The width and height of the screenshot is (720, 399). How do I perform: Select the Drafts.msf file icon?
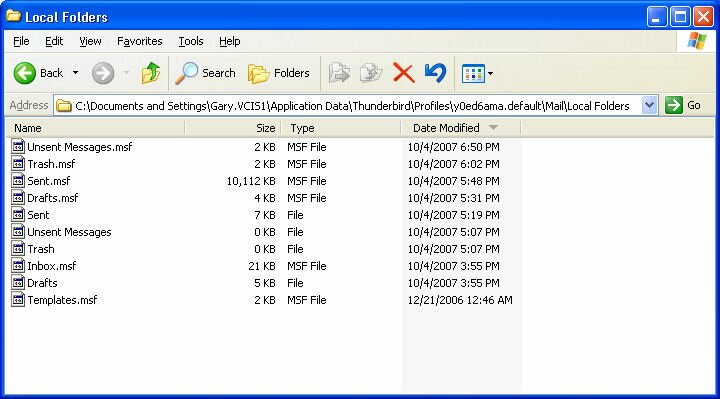tap(18, 197)
